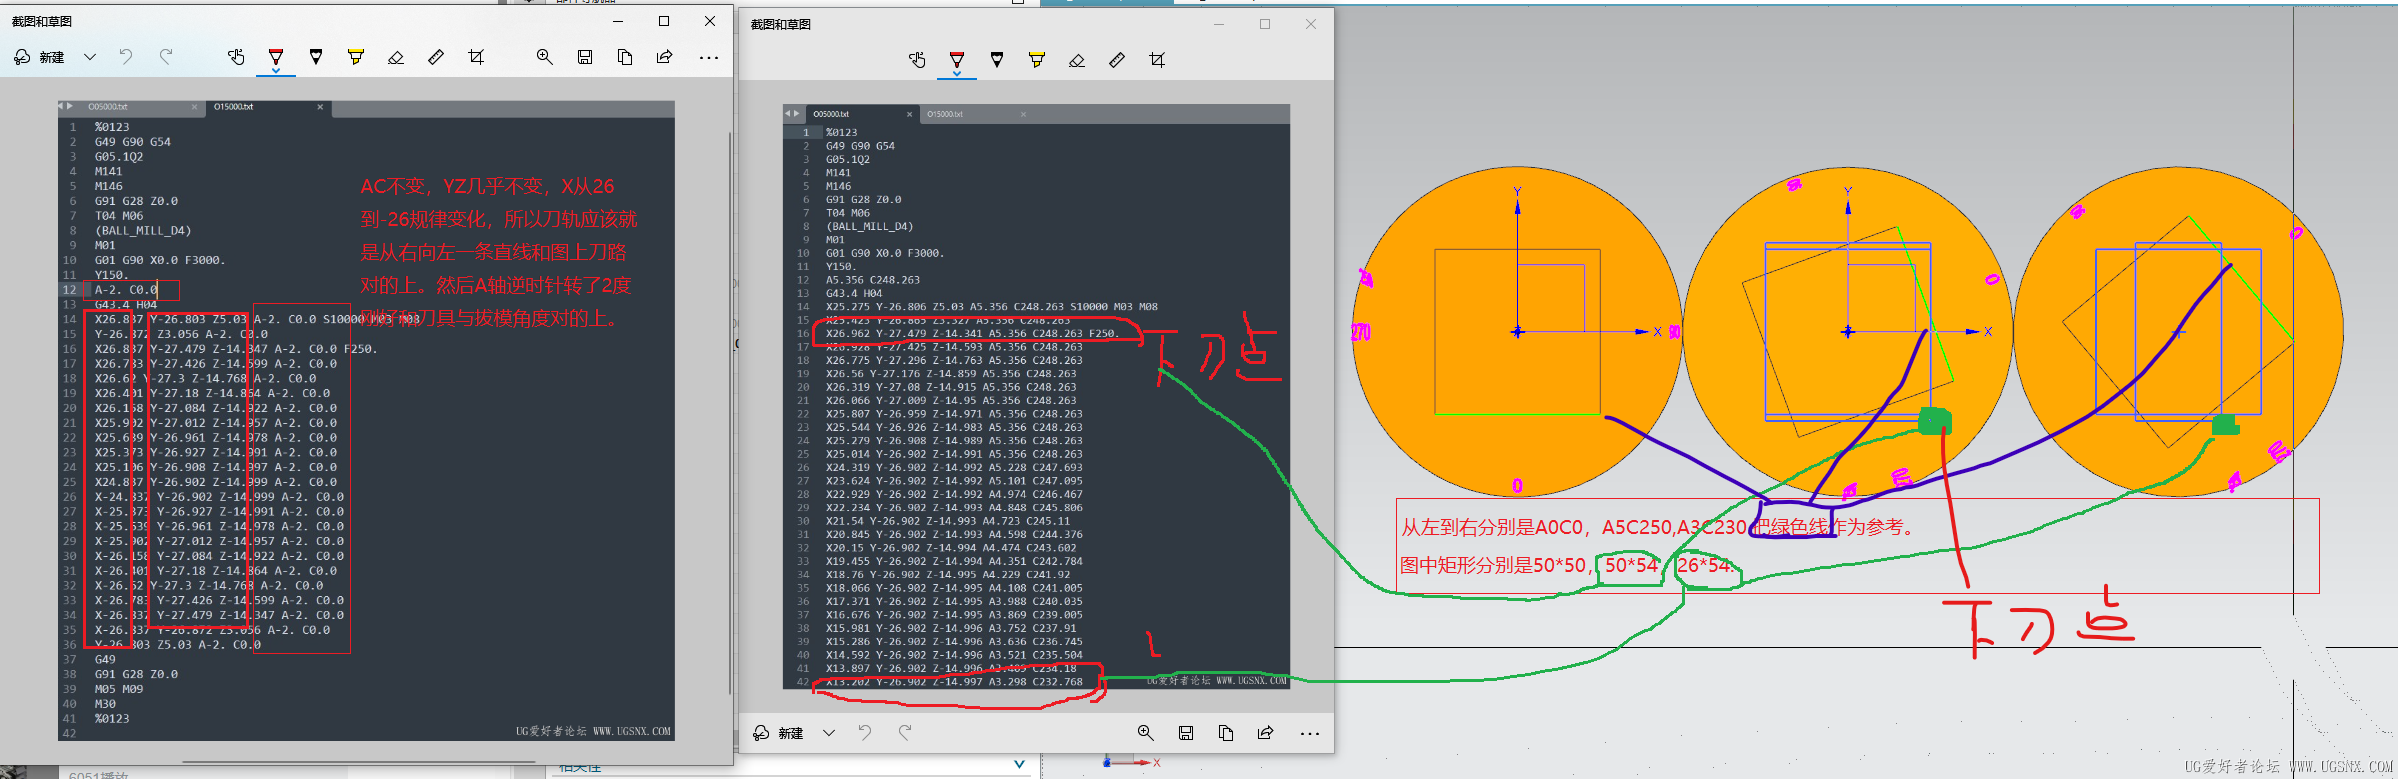Show the ruler tool in left window
This screenshot has width=2398, height=779.
coord(436,57)
